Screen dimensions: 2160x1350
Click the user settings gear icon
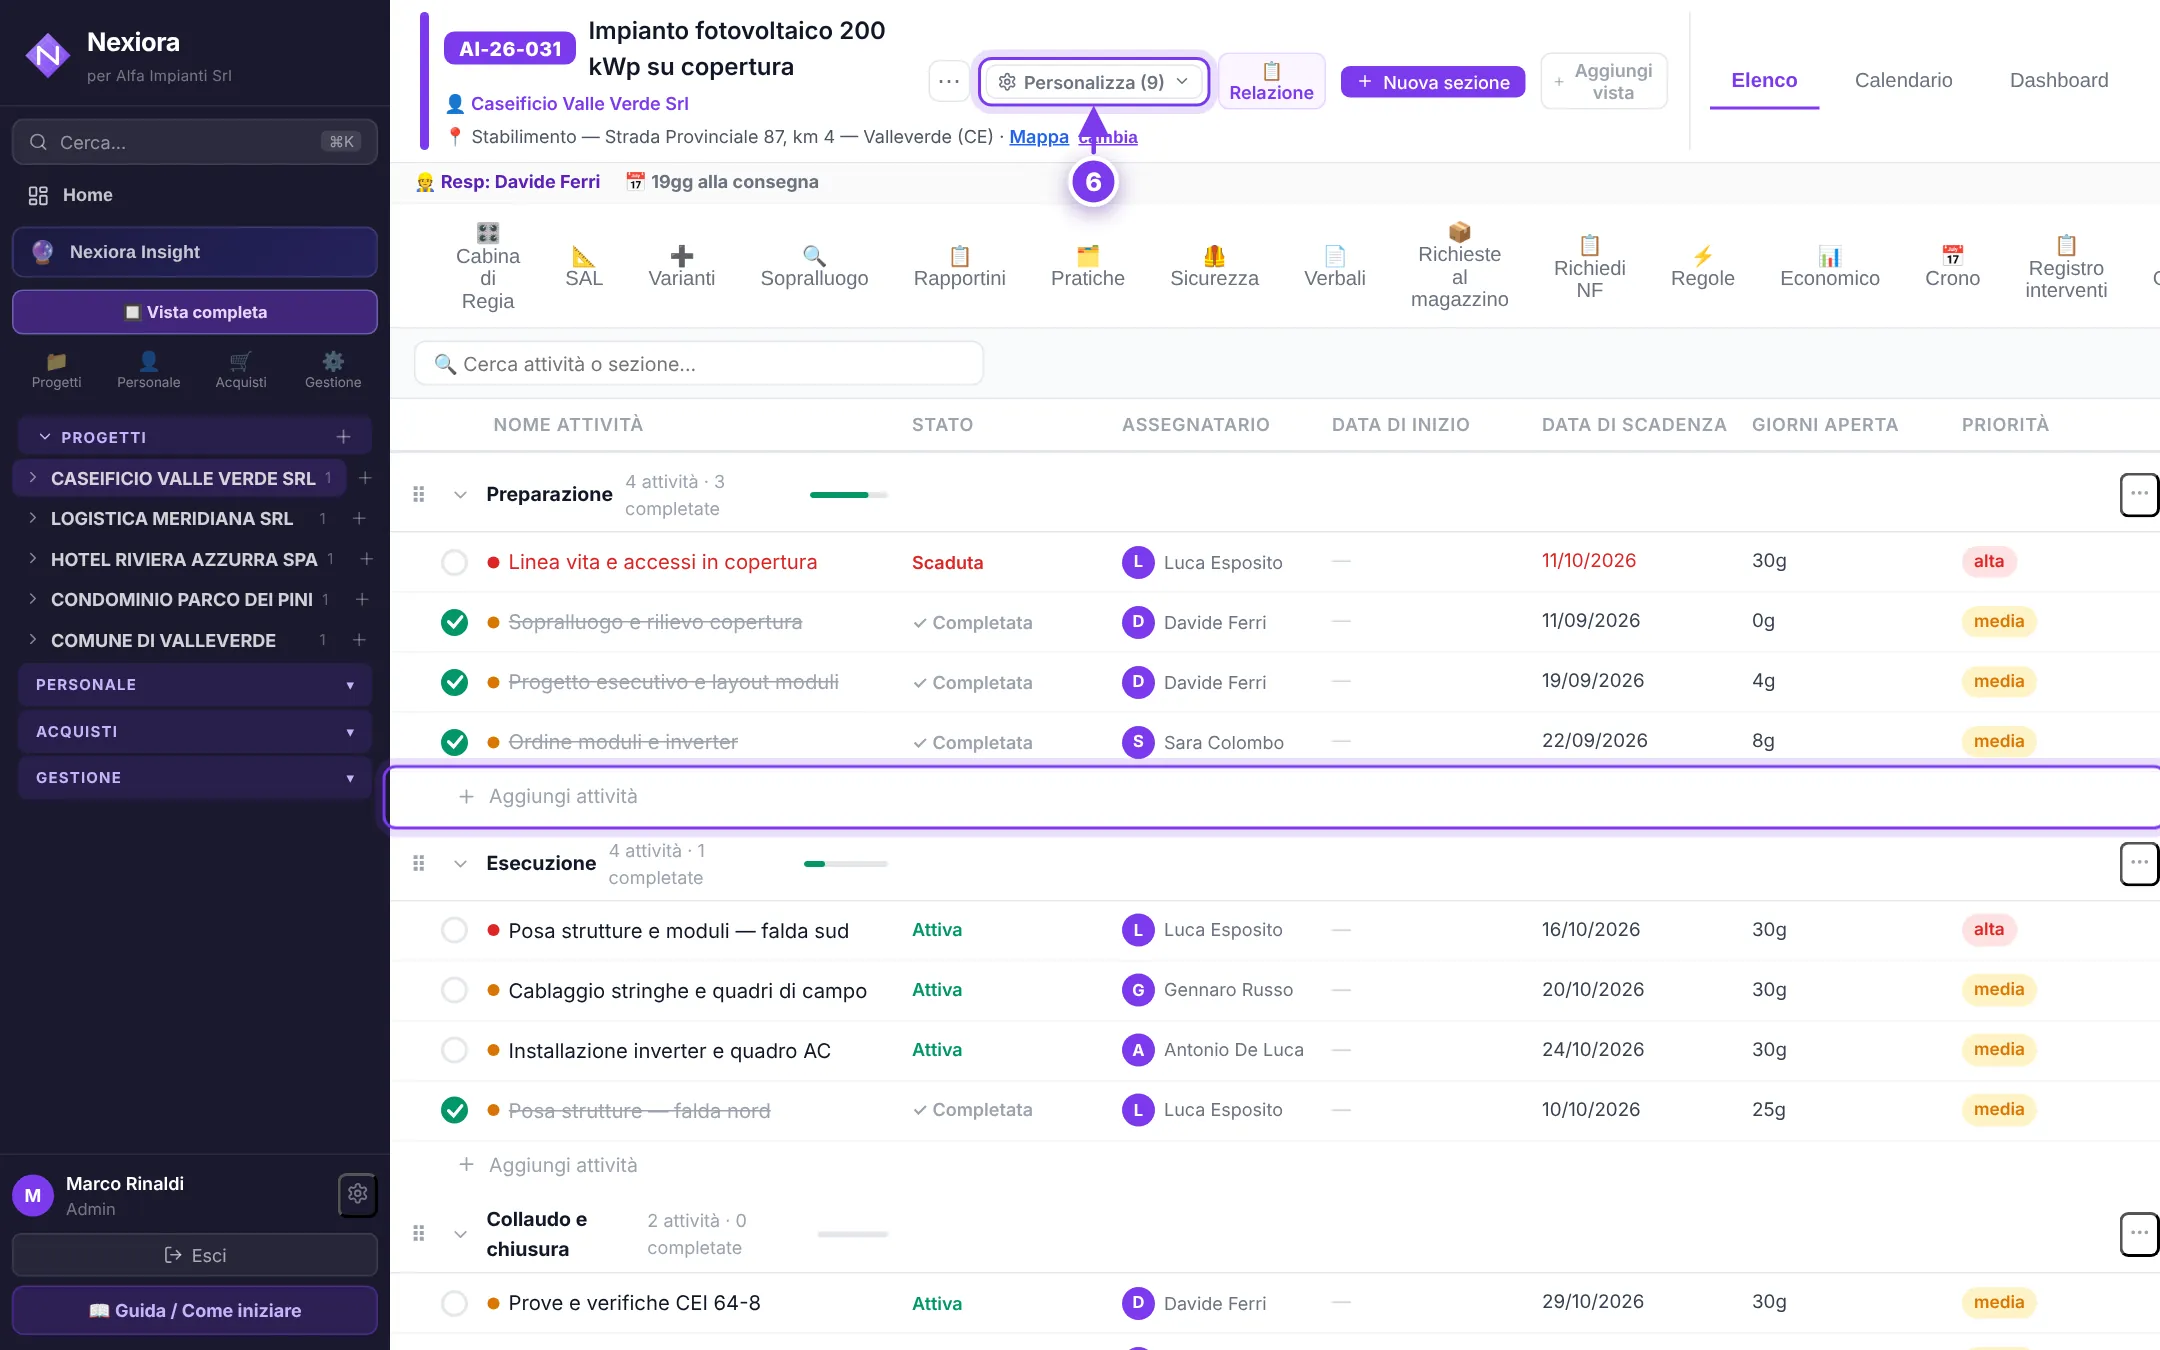(358, 1194)
